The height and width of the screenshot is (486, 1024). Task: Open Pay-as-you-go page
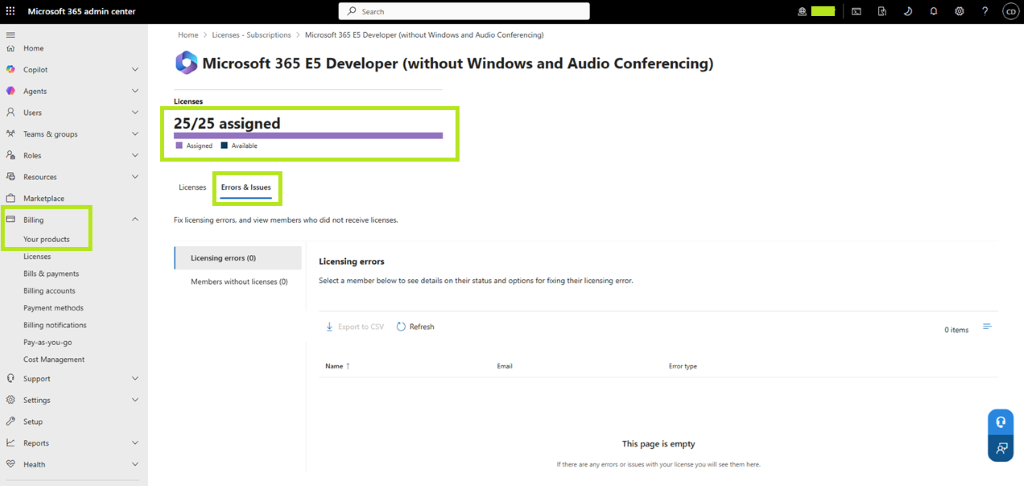(x=48, y=342)
